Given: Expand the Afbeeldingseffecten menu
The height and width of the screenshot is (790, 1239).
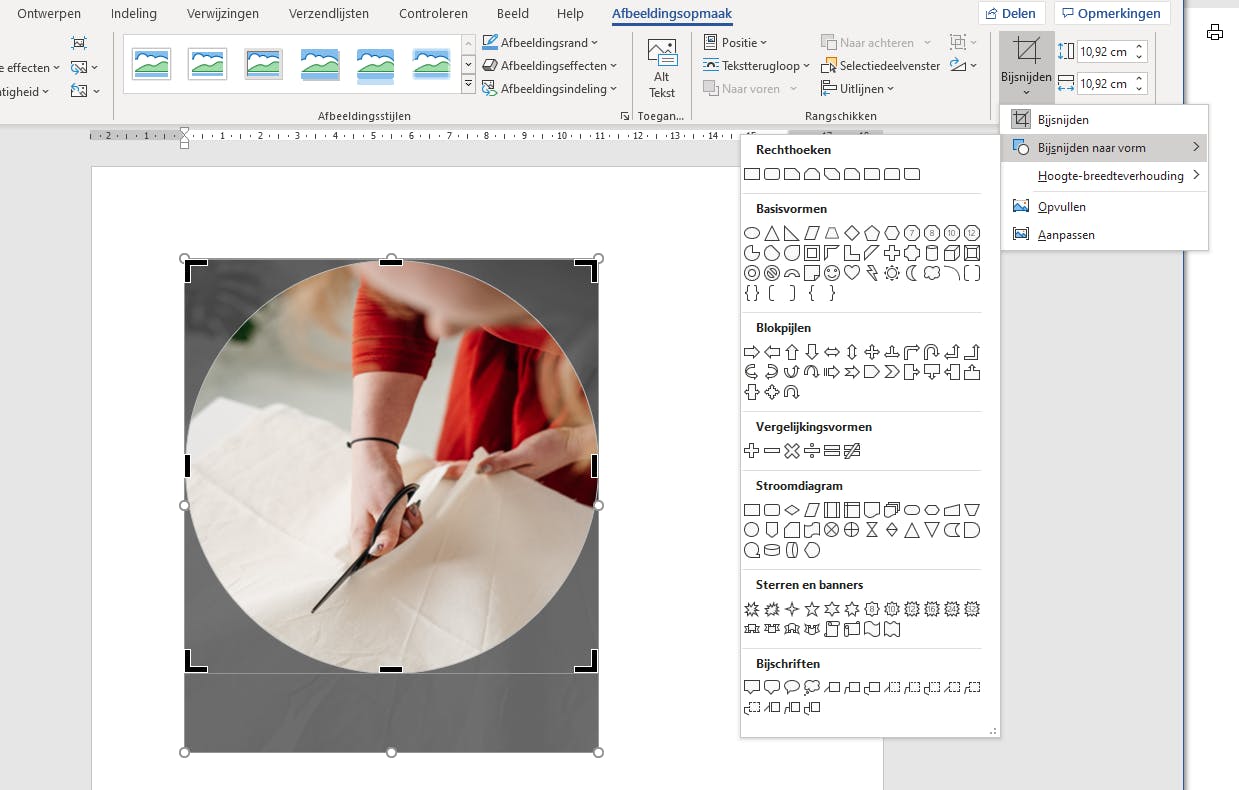Looking at the screenshot, I should pos(550,66).
